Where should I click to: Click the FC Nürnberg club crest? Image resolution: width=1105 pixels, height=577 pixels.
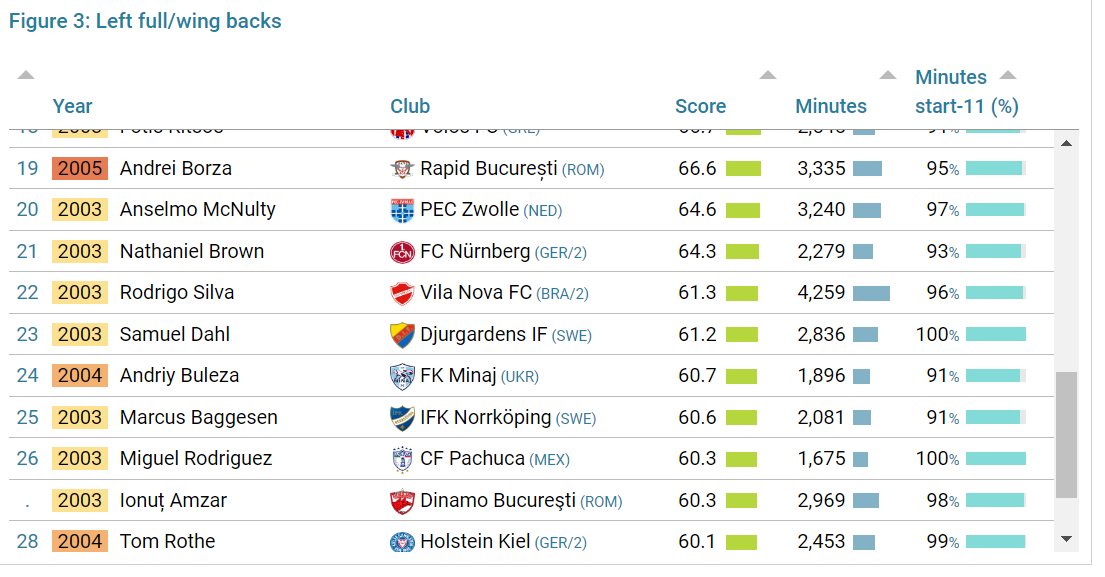[x=402, y=252]
